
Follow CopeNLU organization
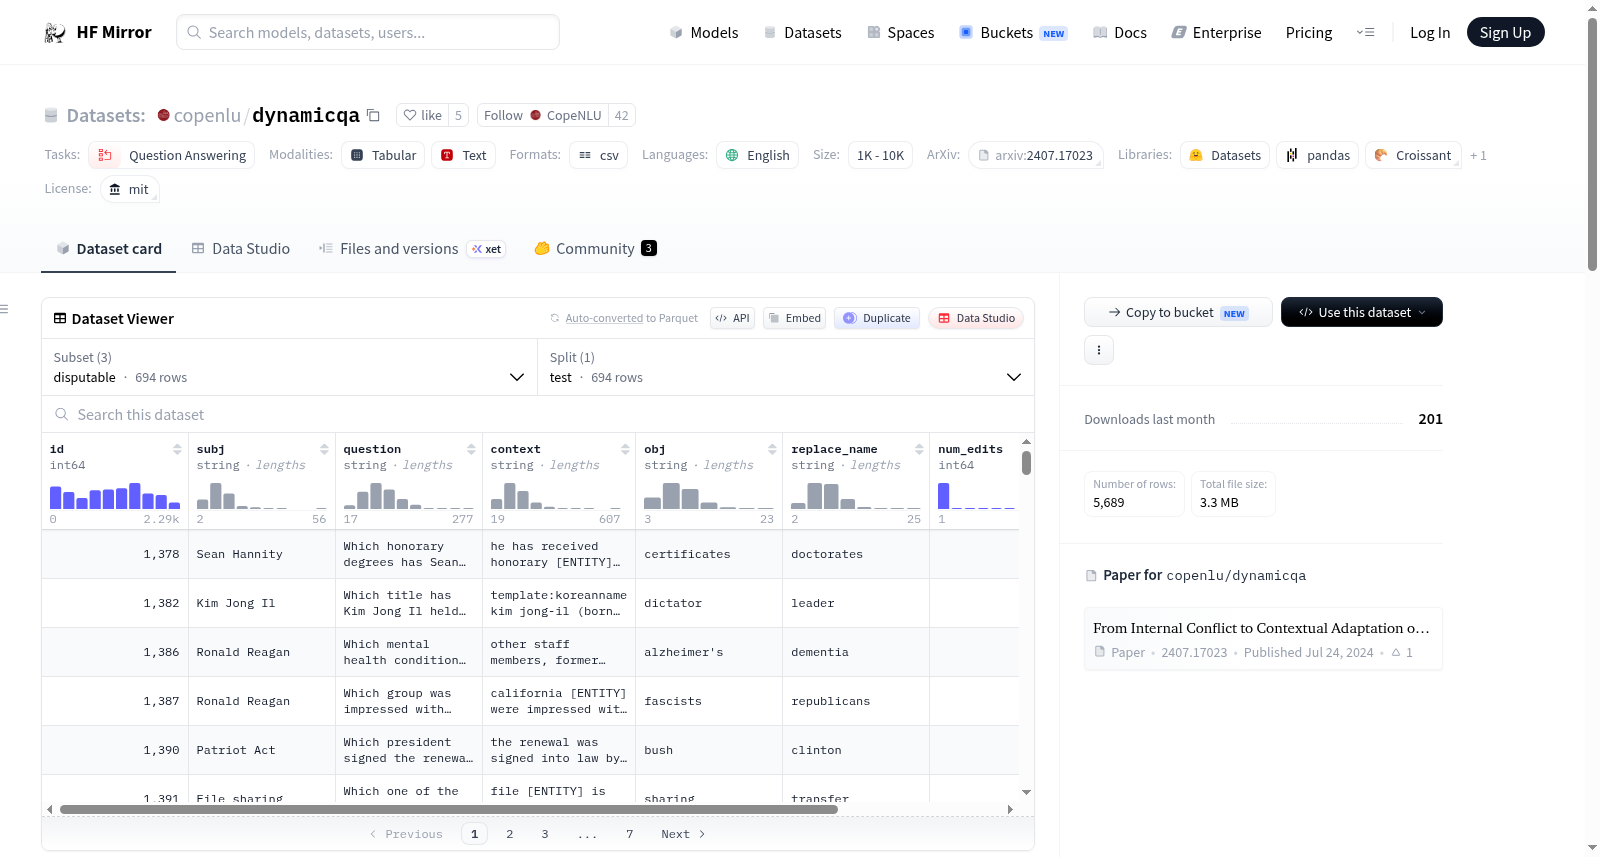coord(542,115)
